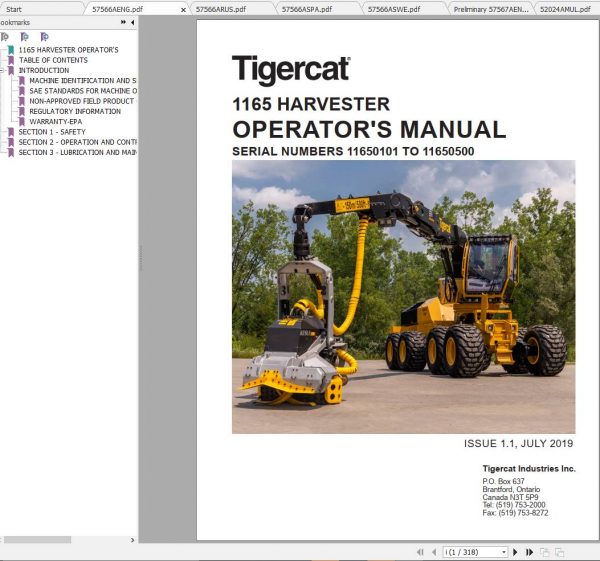Click the first bookmark toolbar icon

(5, 37)
